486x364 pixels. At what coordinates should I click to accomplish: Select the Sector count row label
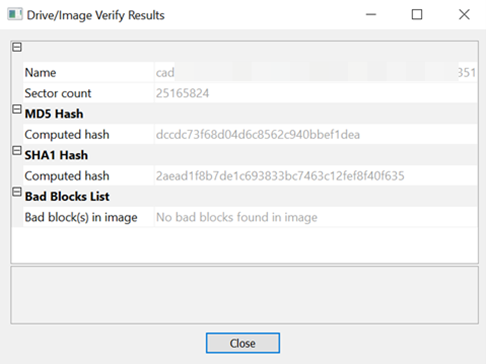coord(58,93)
